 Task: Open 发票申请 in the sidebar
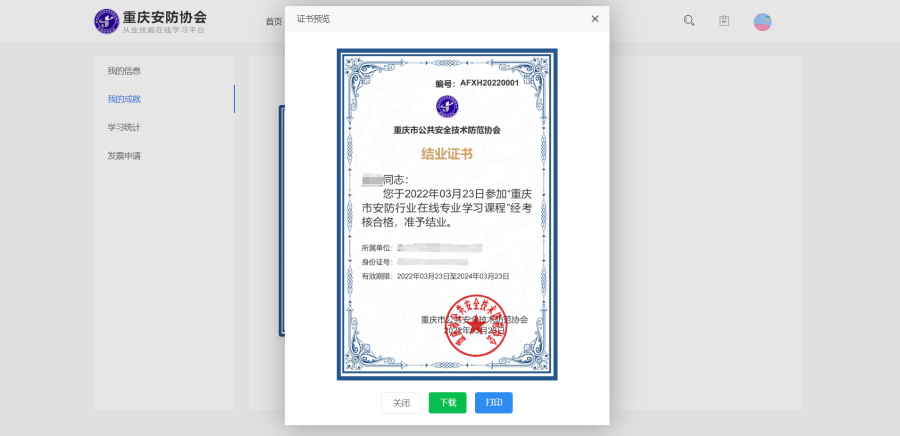point(124,155)
